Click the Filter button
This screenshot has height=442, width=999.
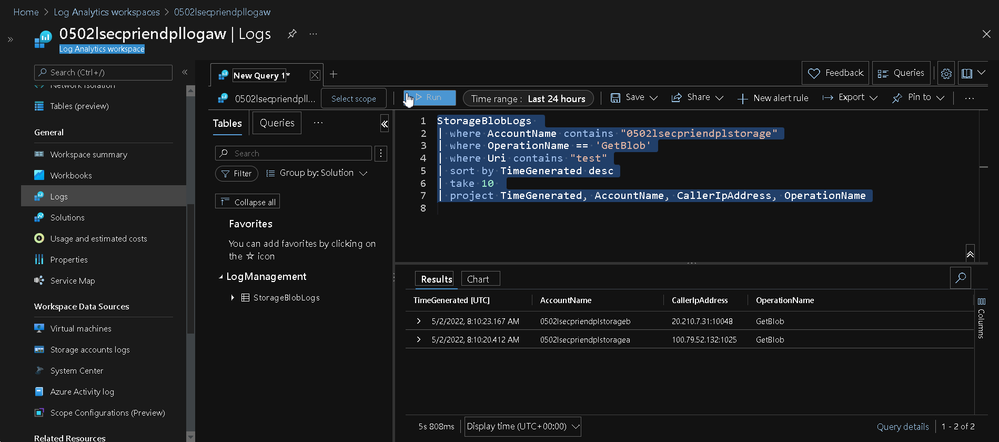coord(236,173)
